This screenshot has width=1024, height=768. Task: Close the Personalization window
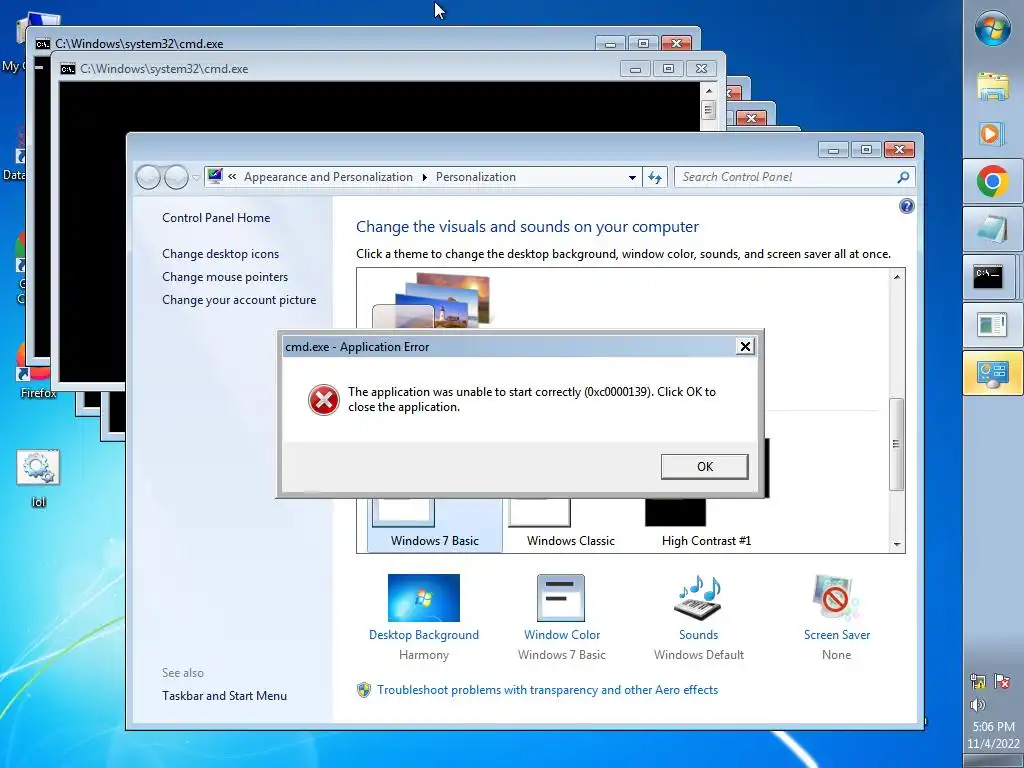click(x=899, y=150)
